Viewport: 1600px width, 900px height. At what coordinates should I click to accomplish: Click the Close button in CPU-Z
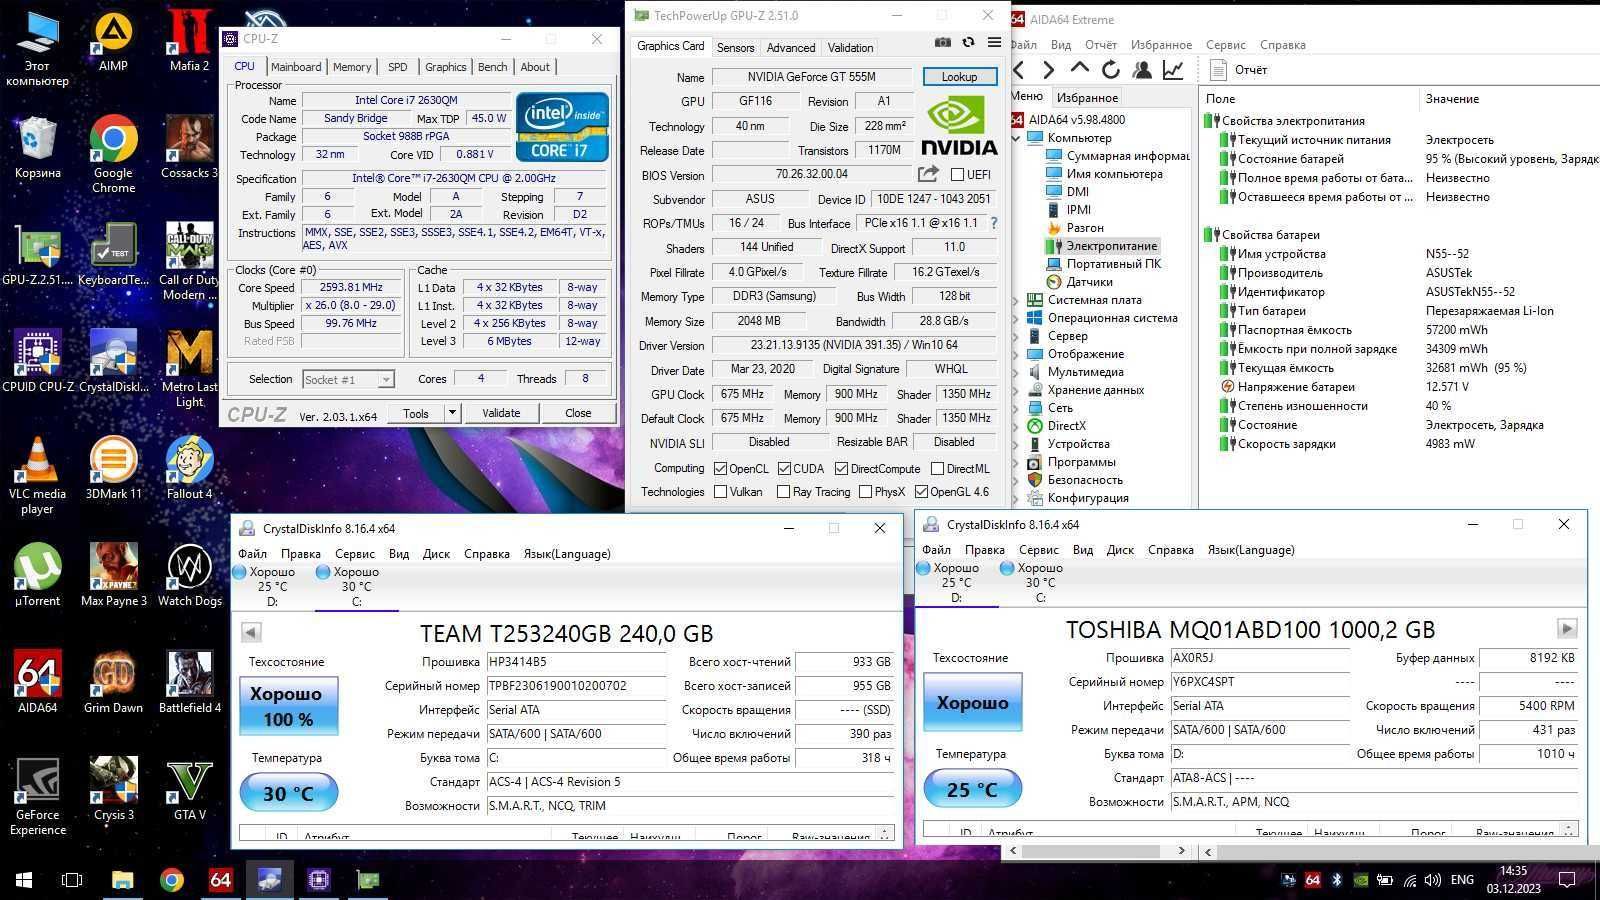(578, 413)
